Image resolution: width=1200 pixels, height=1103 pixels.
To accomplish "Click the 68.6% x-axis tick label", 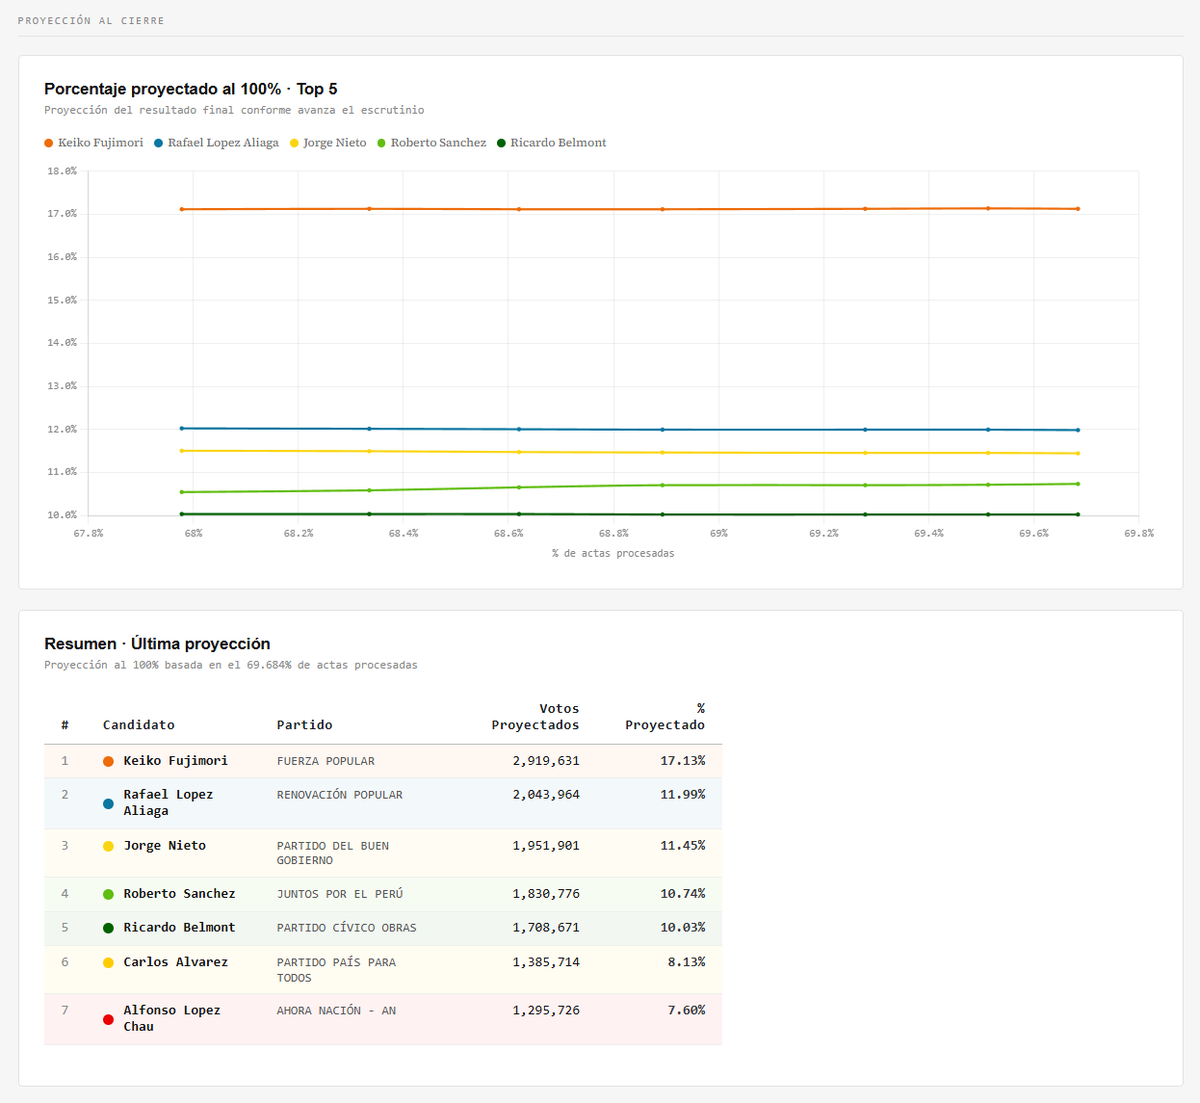I will point(508,534).
